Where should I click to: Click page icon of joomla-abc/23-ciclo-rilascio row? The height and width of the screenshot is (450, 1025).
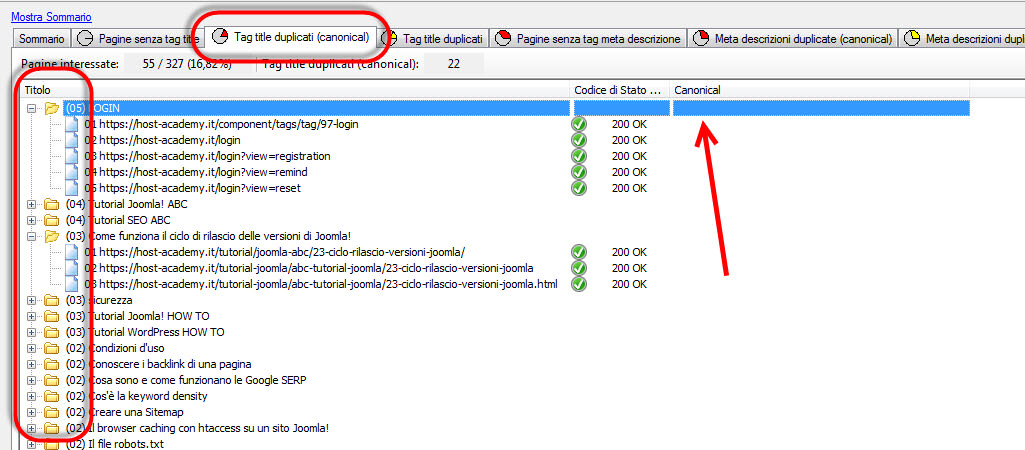72,252
